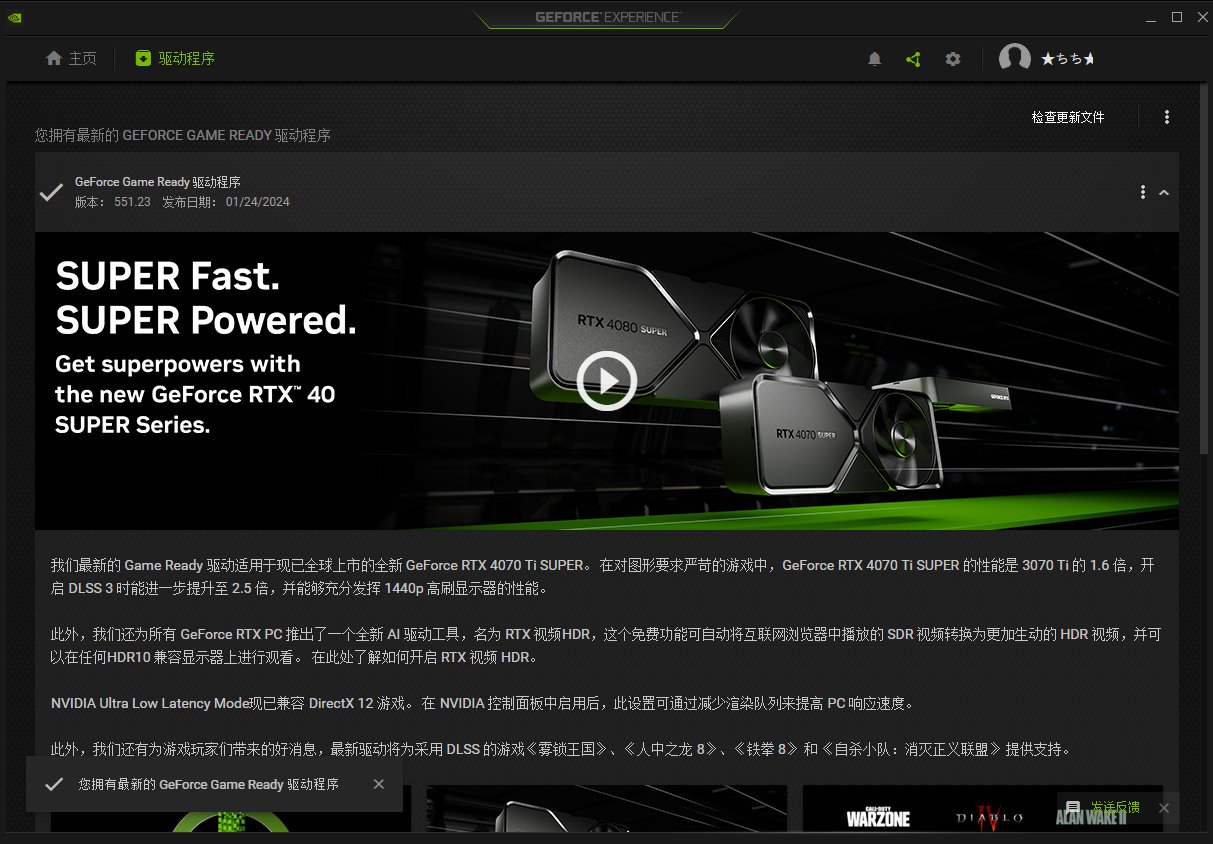Open the WARZONE and DIABLO thumbnail
The width and height of the screenshot is (1213, 844).
983,808
